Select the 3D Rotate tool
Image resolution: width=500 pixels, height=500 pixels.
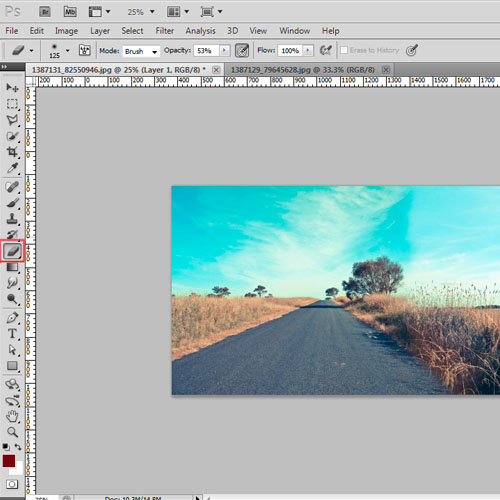click(12, 384)
